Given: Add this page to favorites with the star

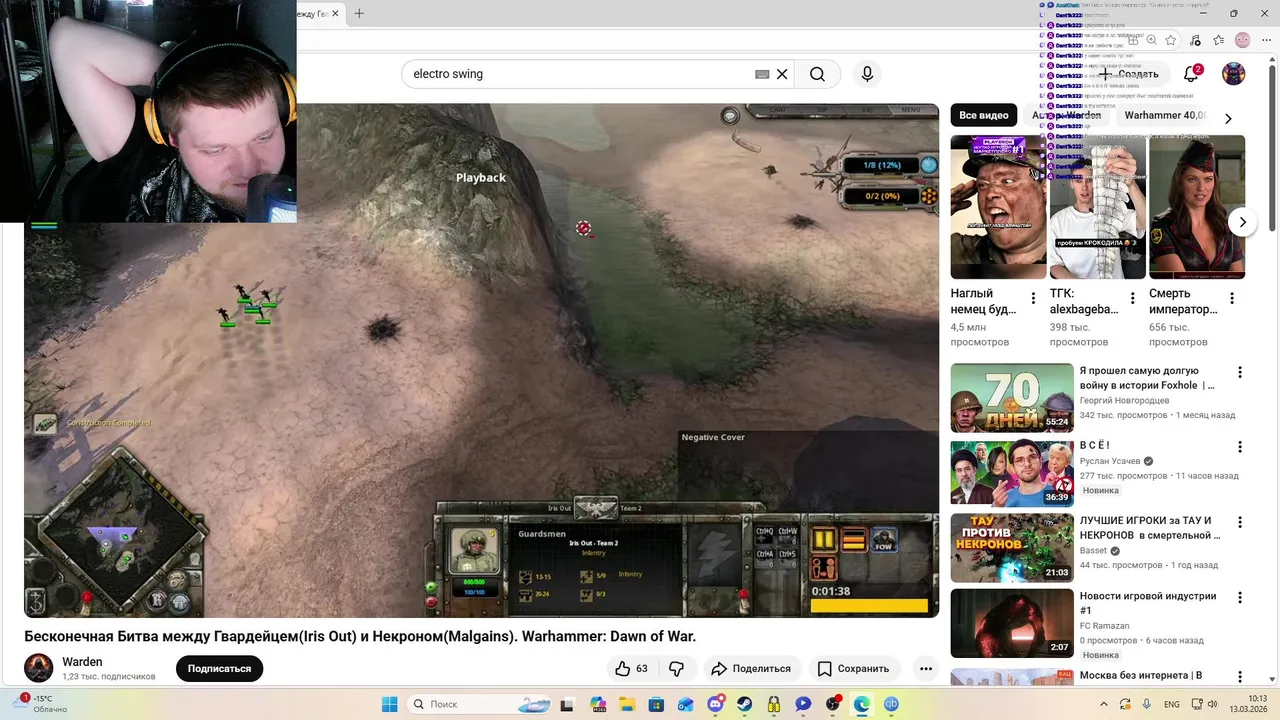Looking at the screenshot, I should (x=1171, y=40).
